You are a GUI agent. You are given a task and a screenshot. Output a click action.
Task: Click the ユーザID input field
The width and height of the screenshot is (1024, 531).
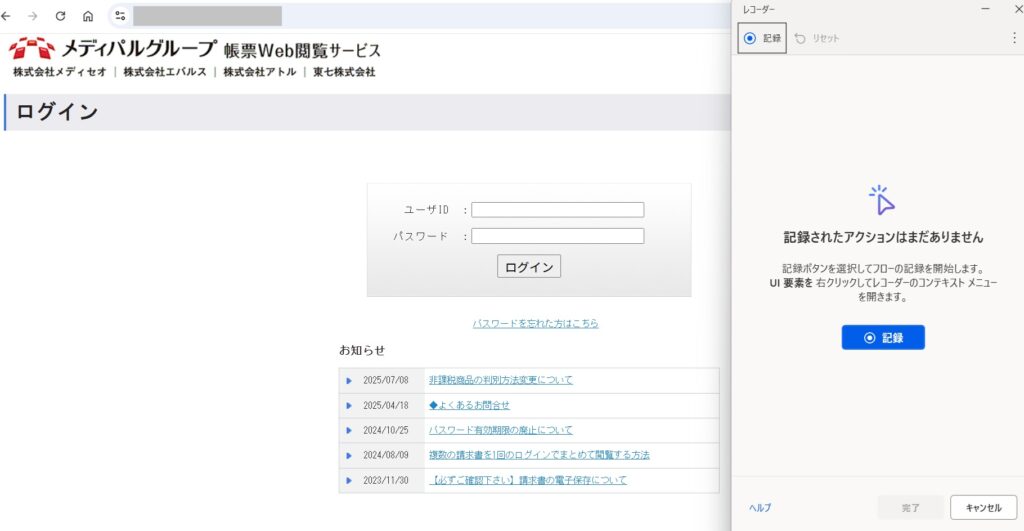[x=557, y=210]
